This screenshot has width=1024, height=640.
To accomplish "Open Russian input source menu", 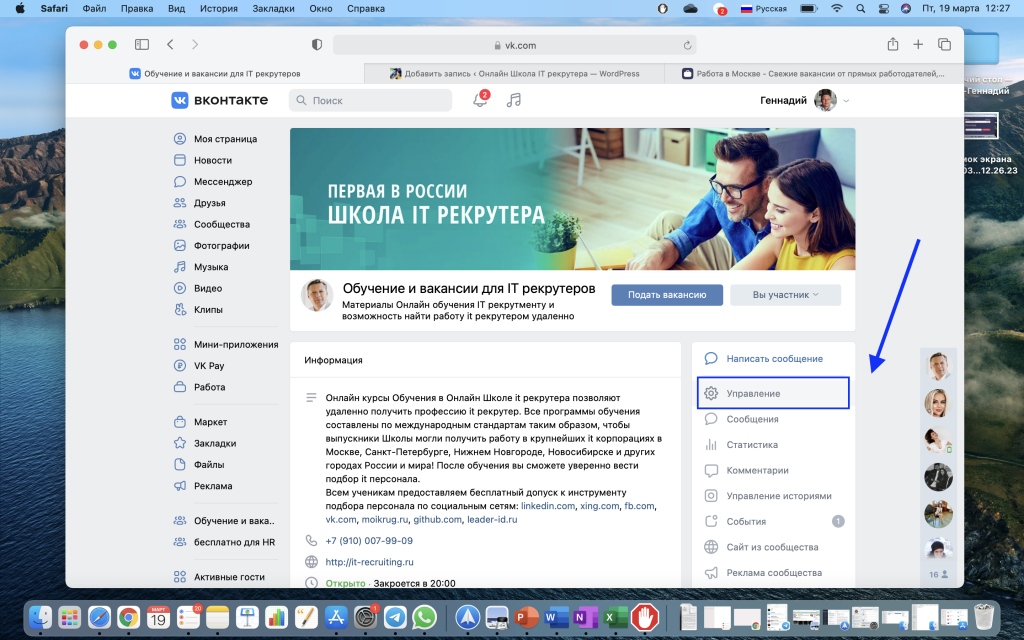I will [x=763, y=9].
